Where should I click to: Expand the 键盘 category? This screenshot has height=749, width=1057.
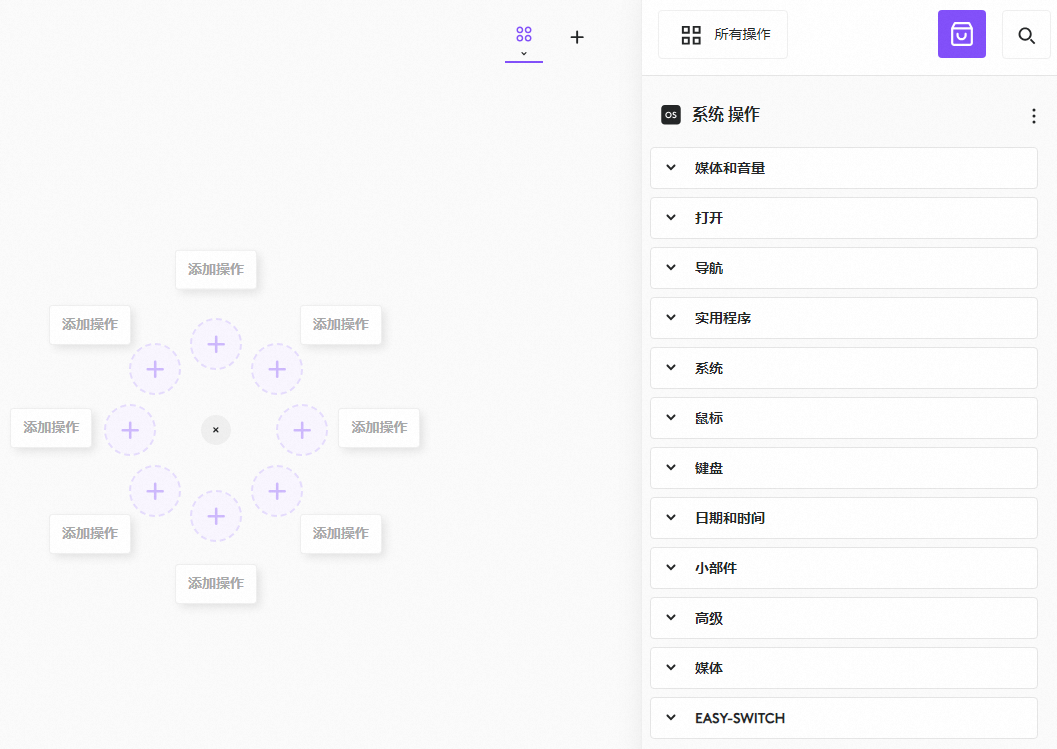(843, 468)
